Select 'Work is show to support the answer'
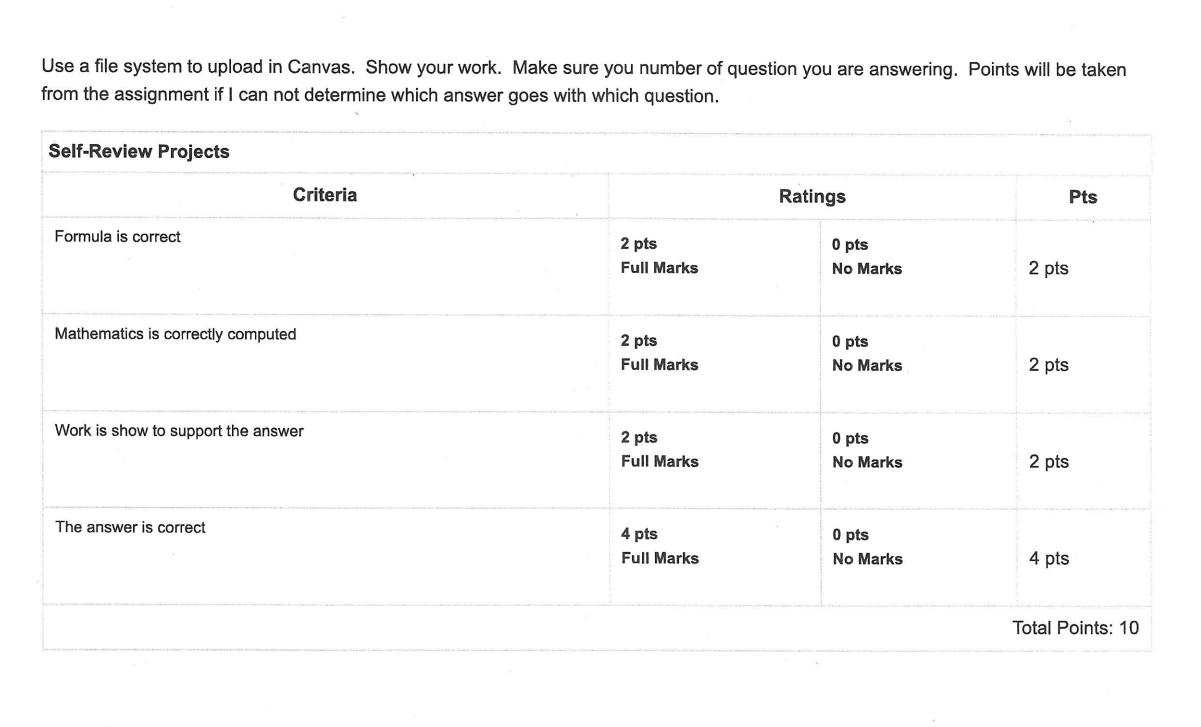 click(x=179, y=431)
